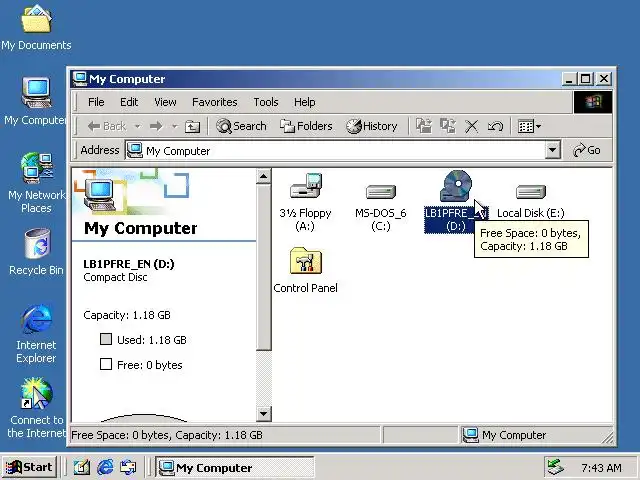
Task: Select the Internet Explorer desktop icon
Action: (x=36, y=333)
